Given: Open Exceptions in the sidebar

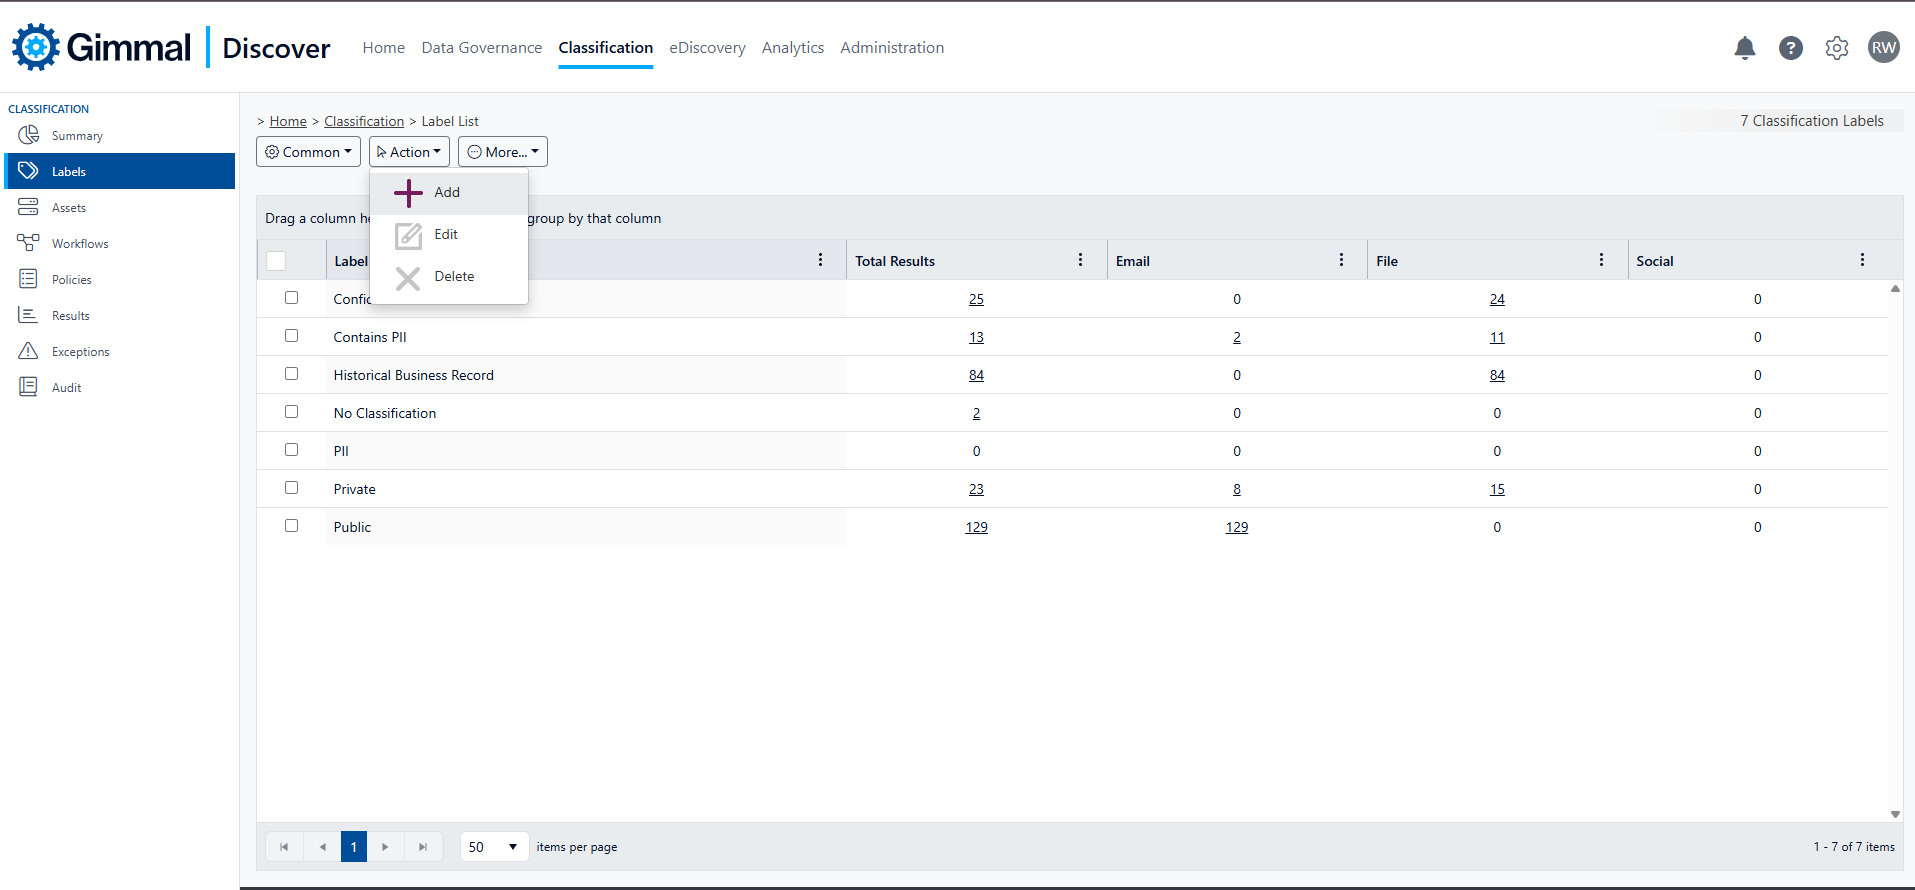Looking at the screenshot, I should (80, 352).
